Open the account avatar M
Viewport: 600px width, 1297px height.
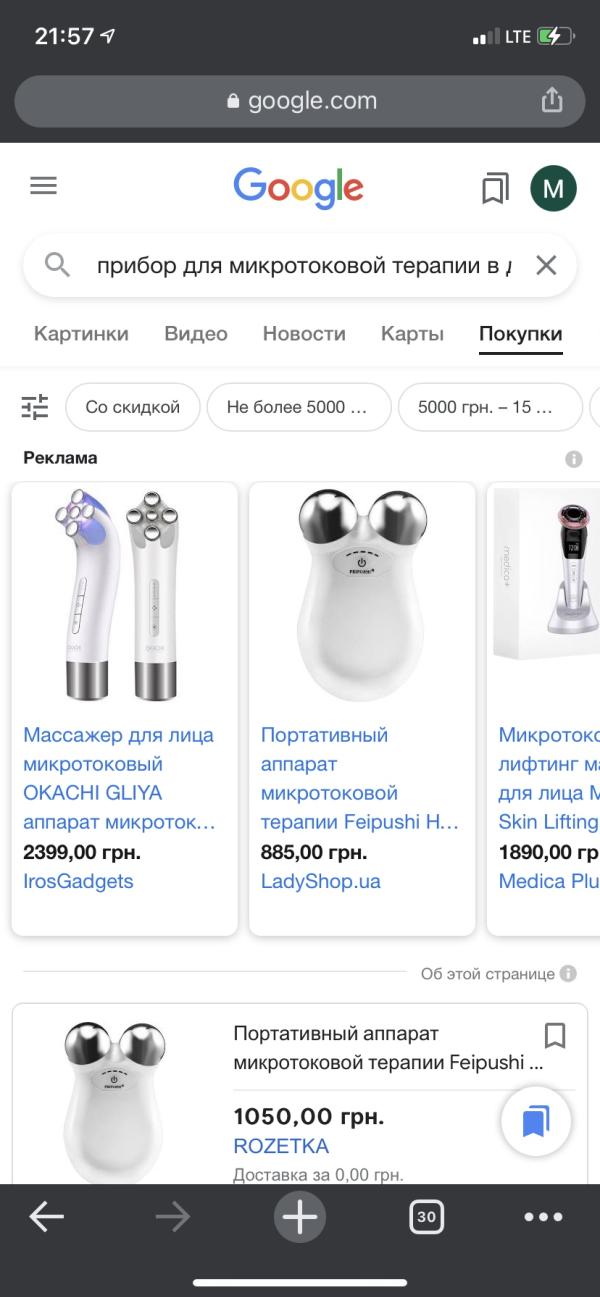click(x=553, y=187)
